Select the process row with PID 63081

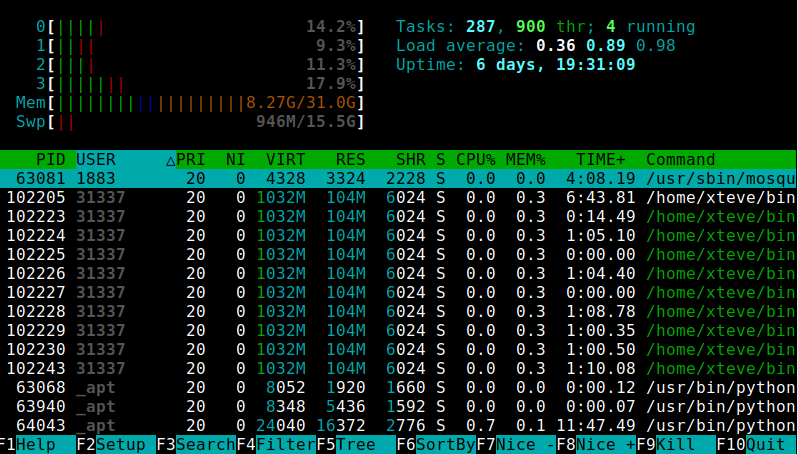pos(399,179)
